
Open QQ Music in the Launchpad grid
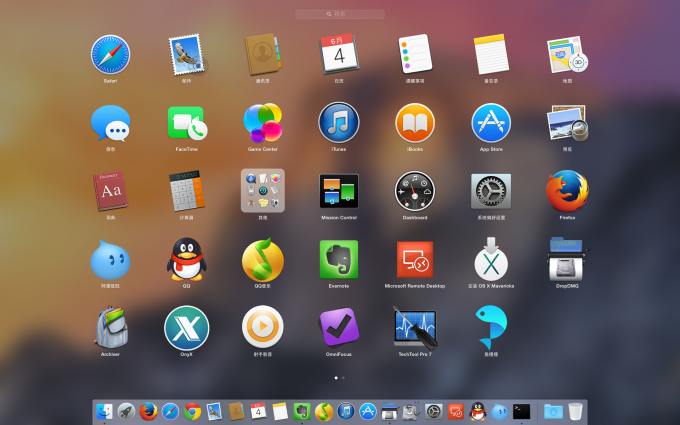263,259
